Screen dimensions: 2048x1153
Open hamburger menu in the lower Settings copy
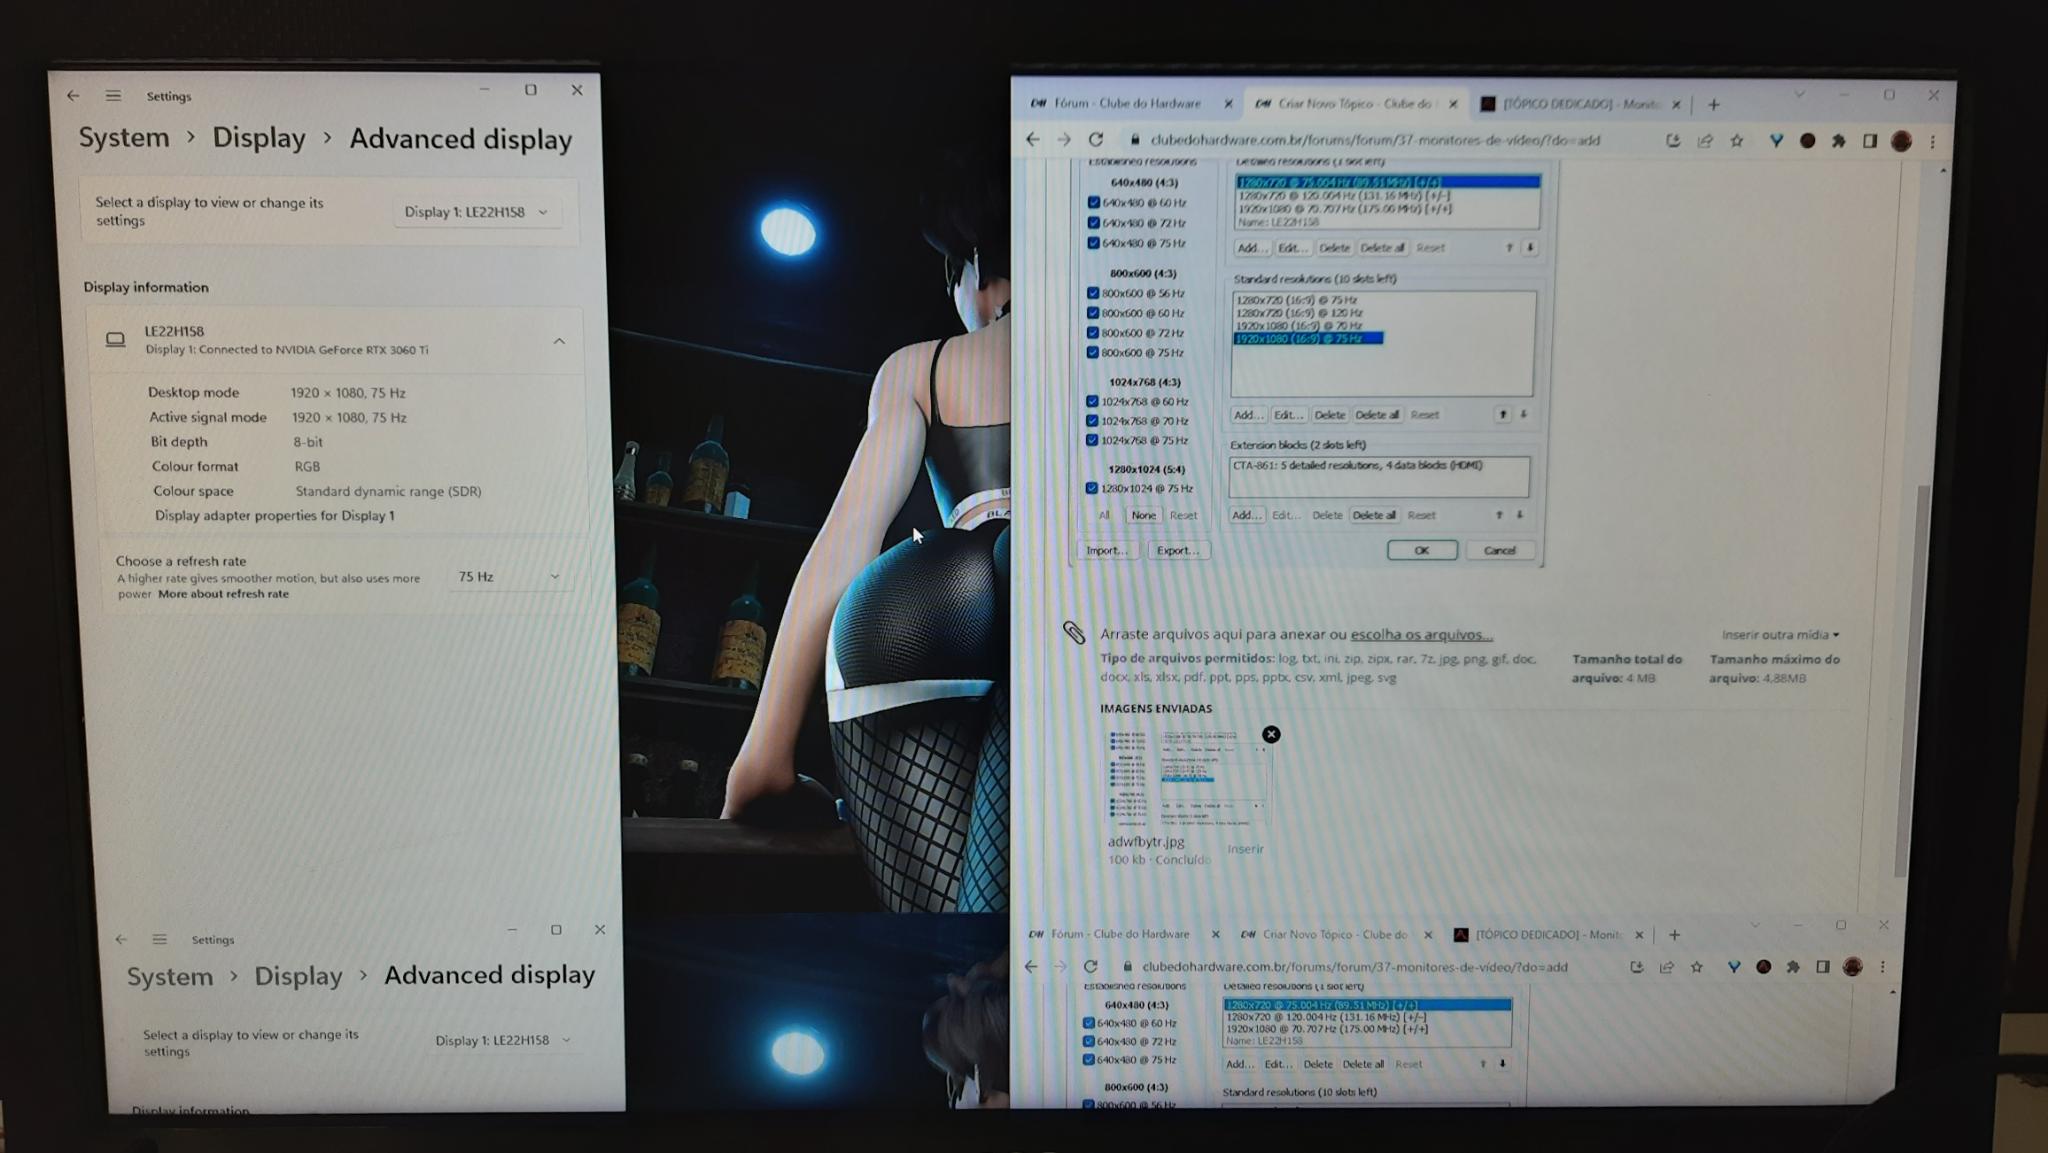tap(159, 939)
